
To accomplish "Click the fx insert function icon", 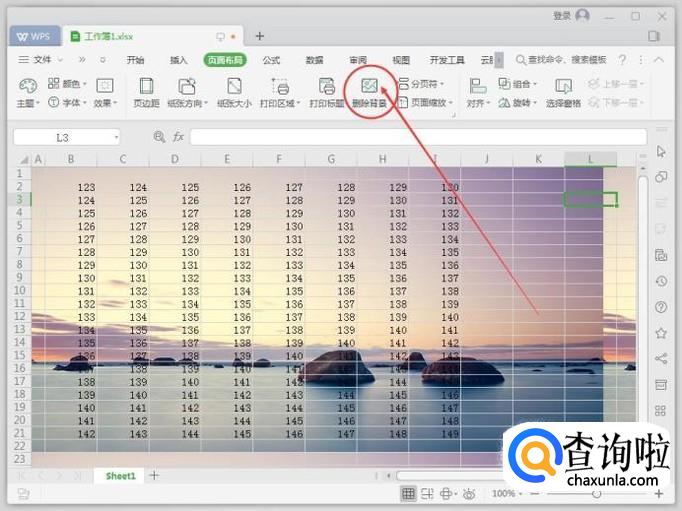I will click(178, 136).
